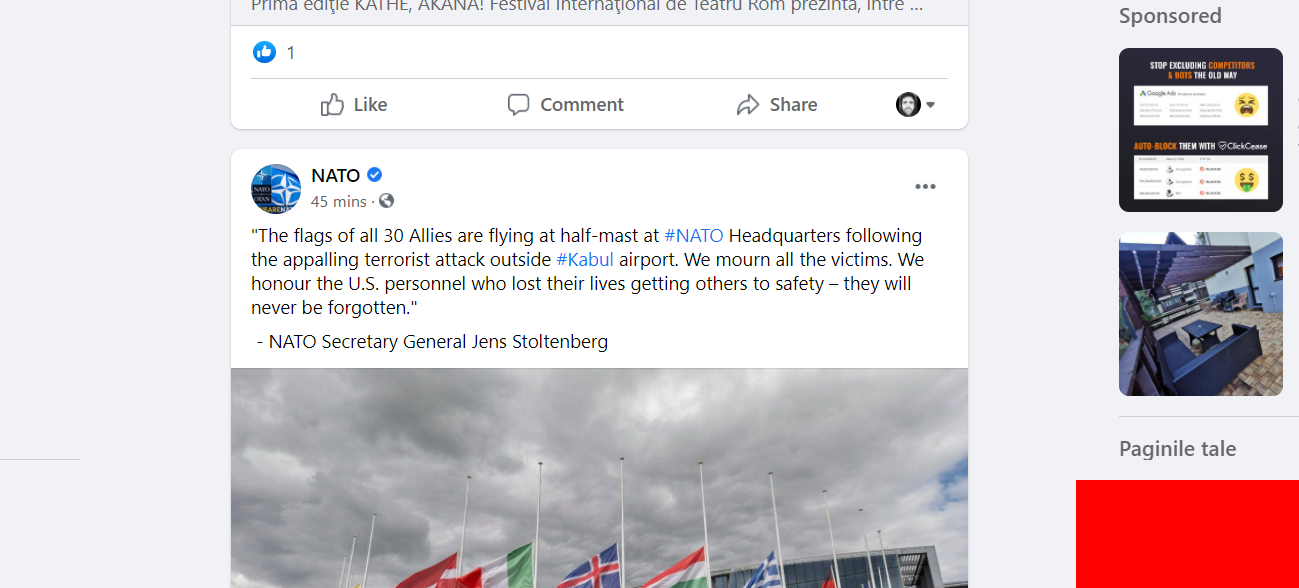1299x588 pixels.
Task: Click the Paginile tale heading
Action: click(x=1178, y=449)
